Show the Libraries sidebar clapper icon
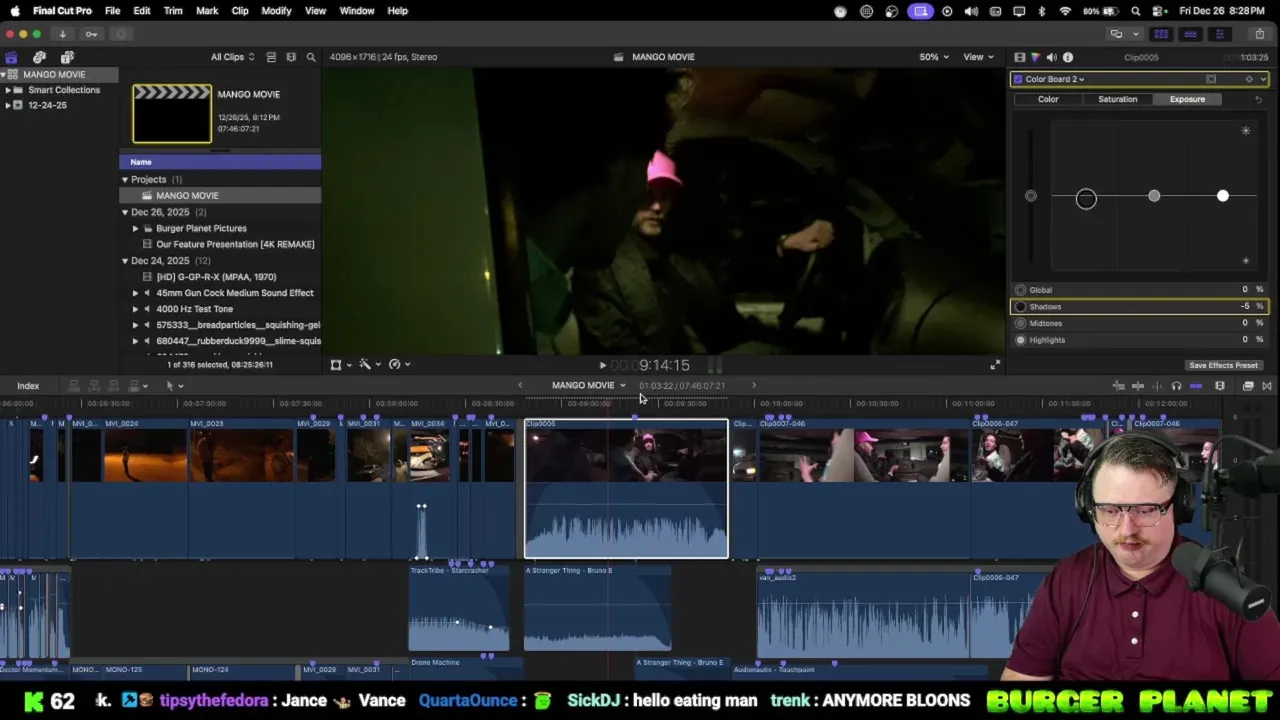The height and width of the screenshot is (720, 1280). 11,57
